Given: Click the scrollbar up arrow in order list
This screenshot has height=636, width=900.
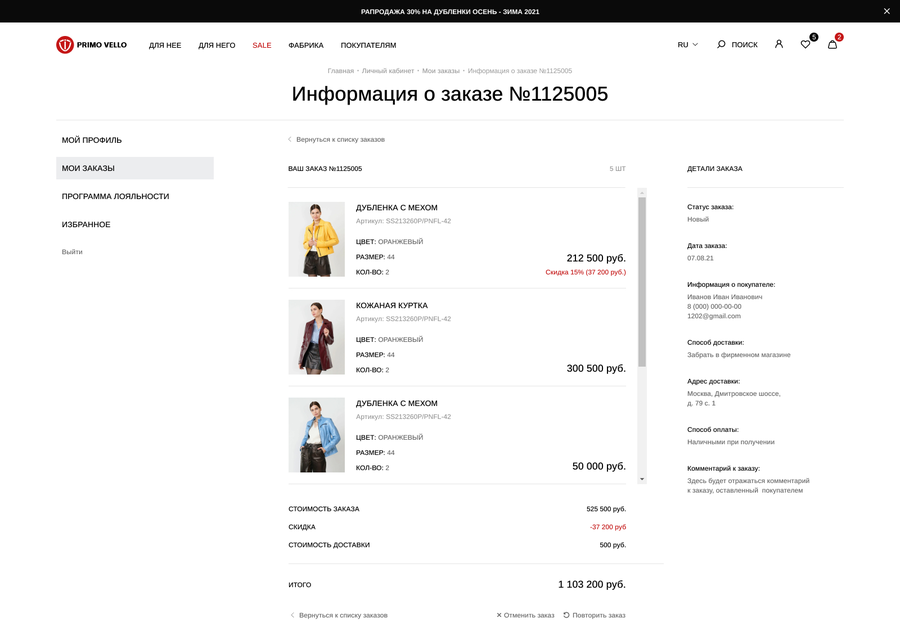Looking at the screenshot, I should tap(642, 193).
